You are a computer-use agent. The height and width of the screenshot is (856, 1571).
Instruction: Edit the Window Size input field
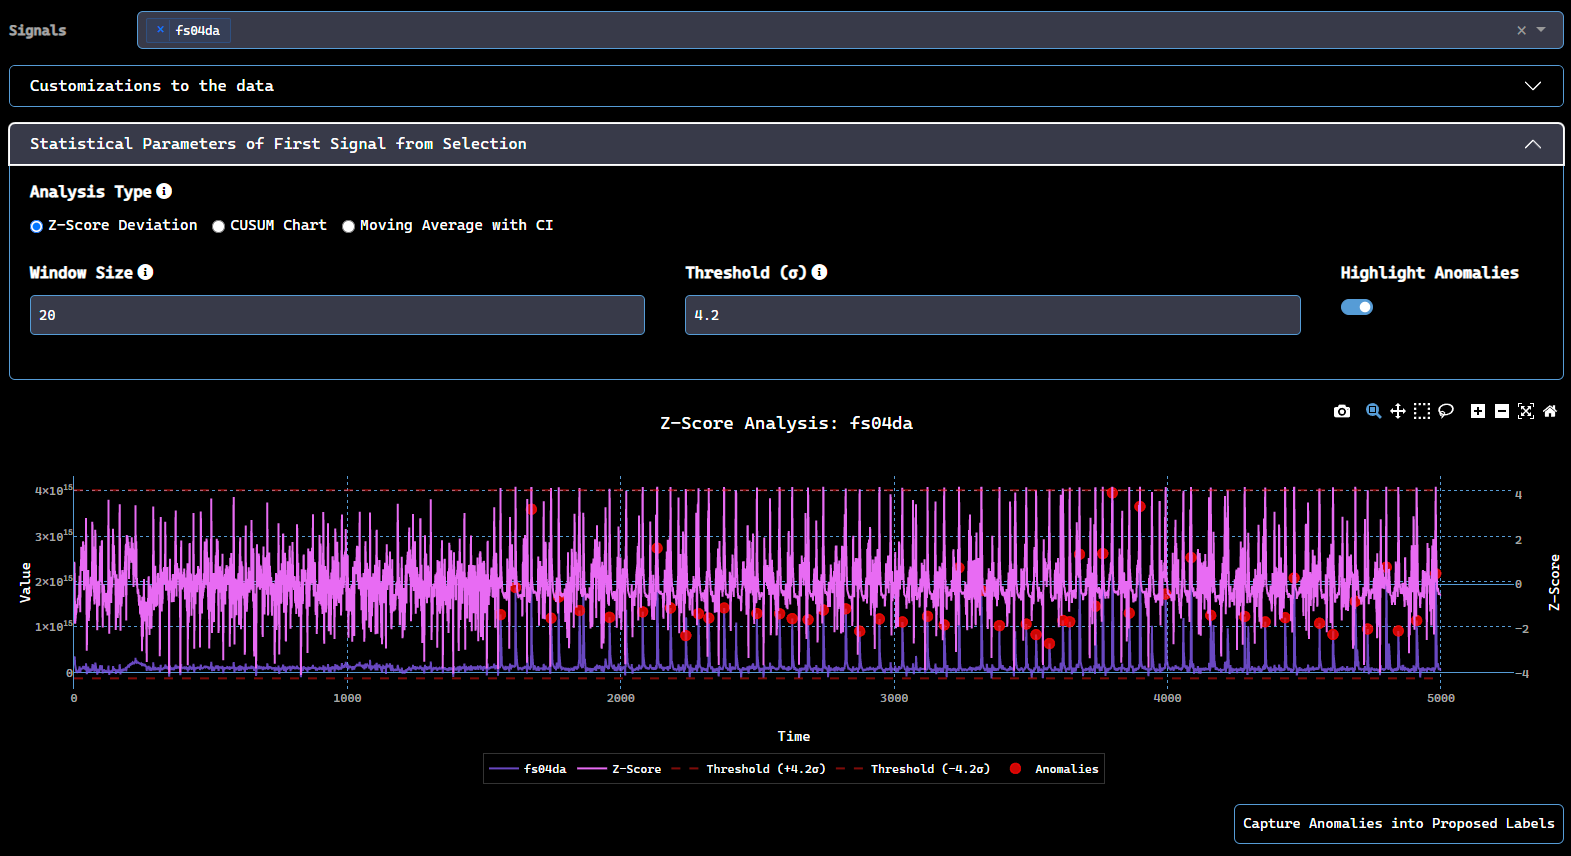point(337,315)
